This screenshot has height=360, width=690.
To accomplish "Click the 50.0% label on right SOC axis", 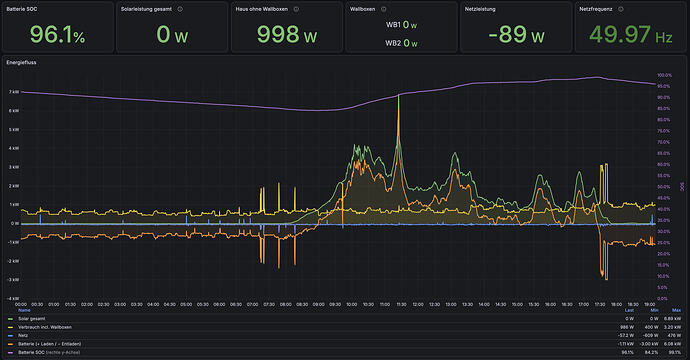I will tap(664, 187).
